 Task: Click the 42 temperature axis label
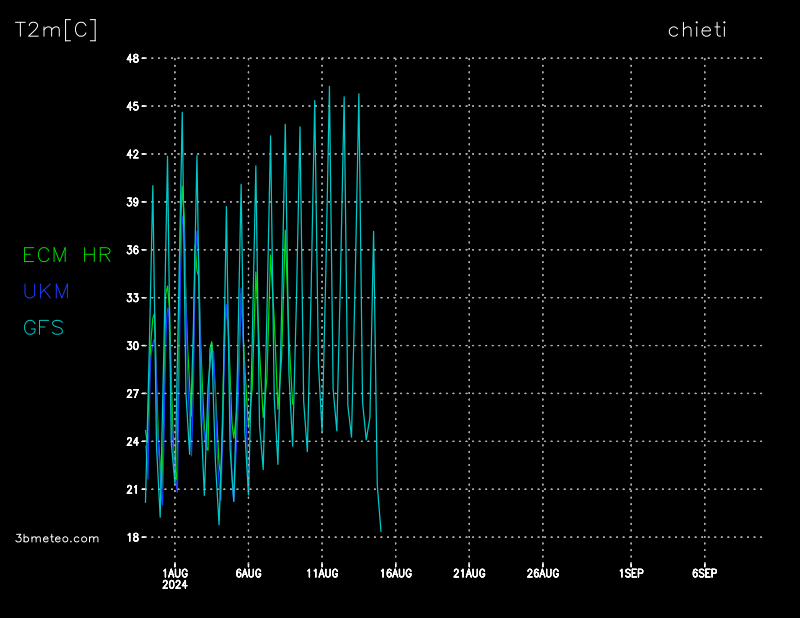[x=132, y=154]
